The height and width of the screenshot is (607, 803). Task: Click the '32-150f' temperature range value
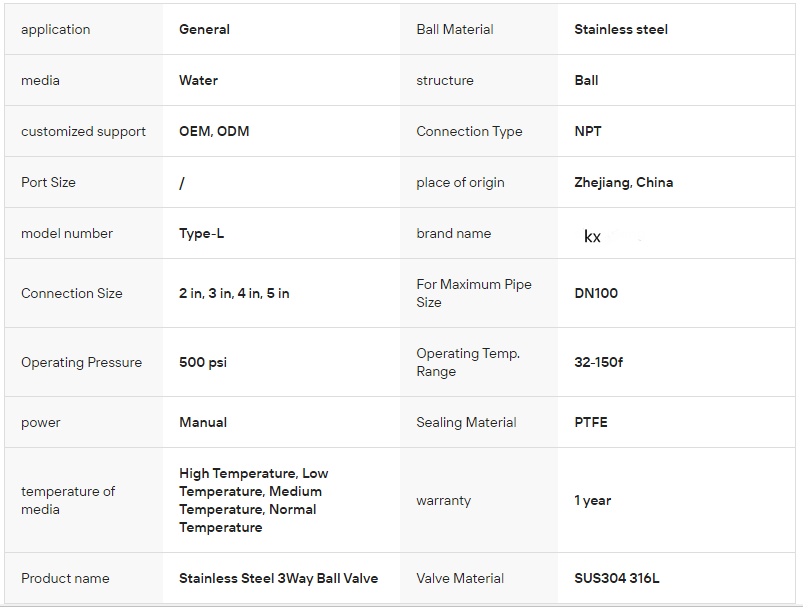click(598, 362)
